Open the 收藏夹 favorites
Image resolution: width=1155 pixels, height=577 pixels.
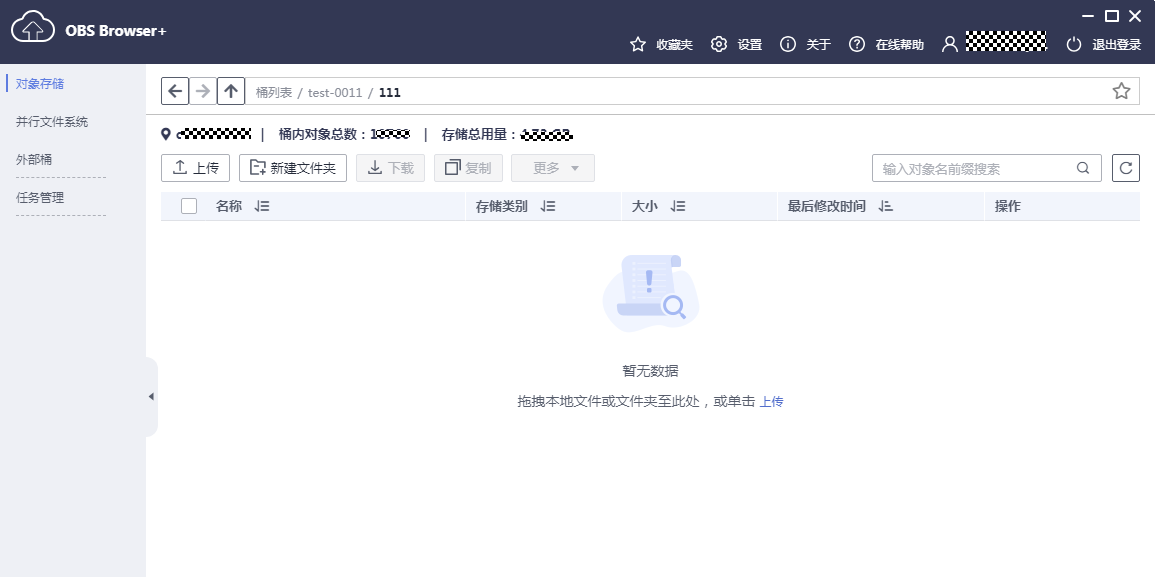(x=661, y=44)
